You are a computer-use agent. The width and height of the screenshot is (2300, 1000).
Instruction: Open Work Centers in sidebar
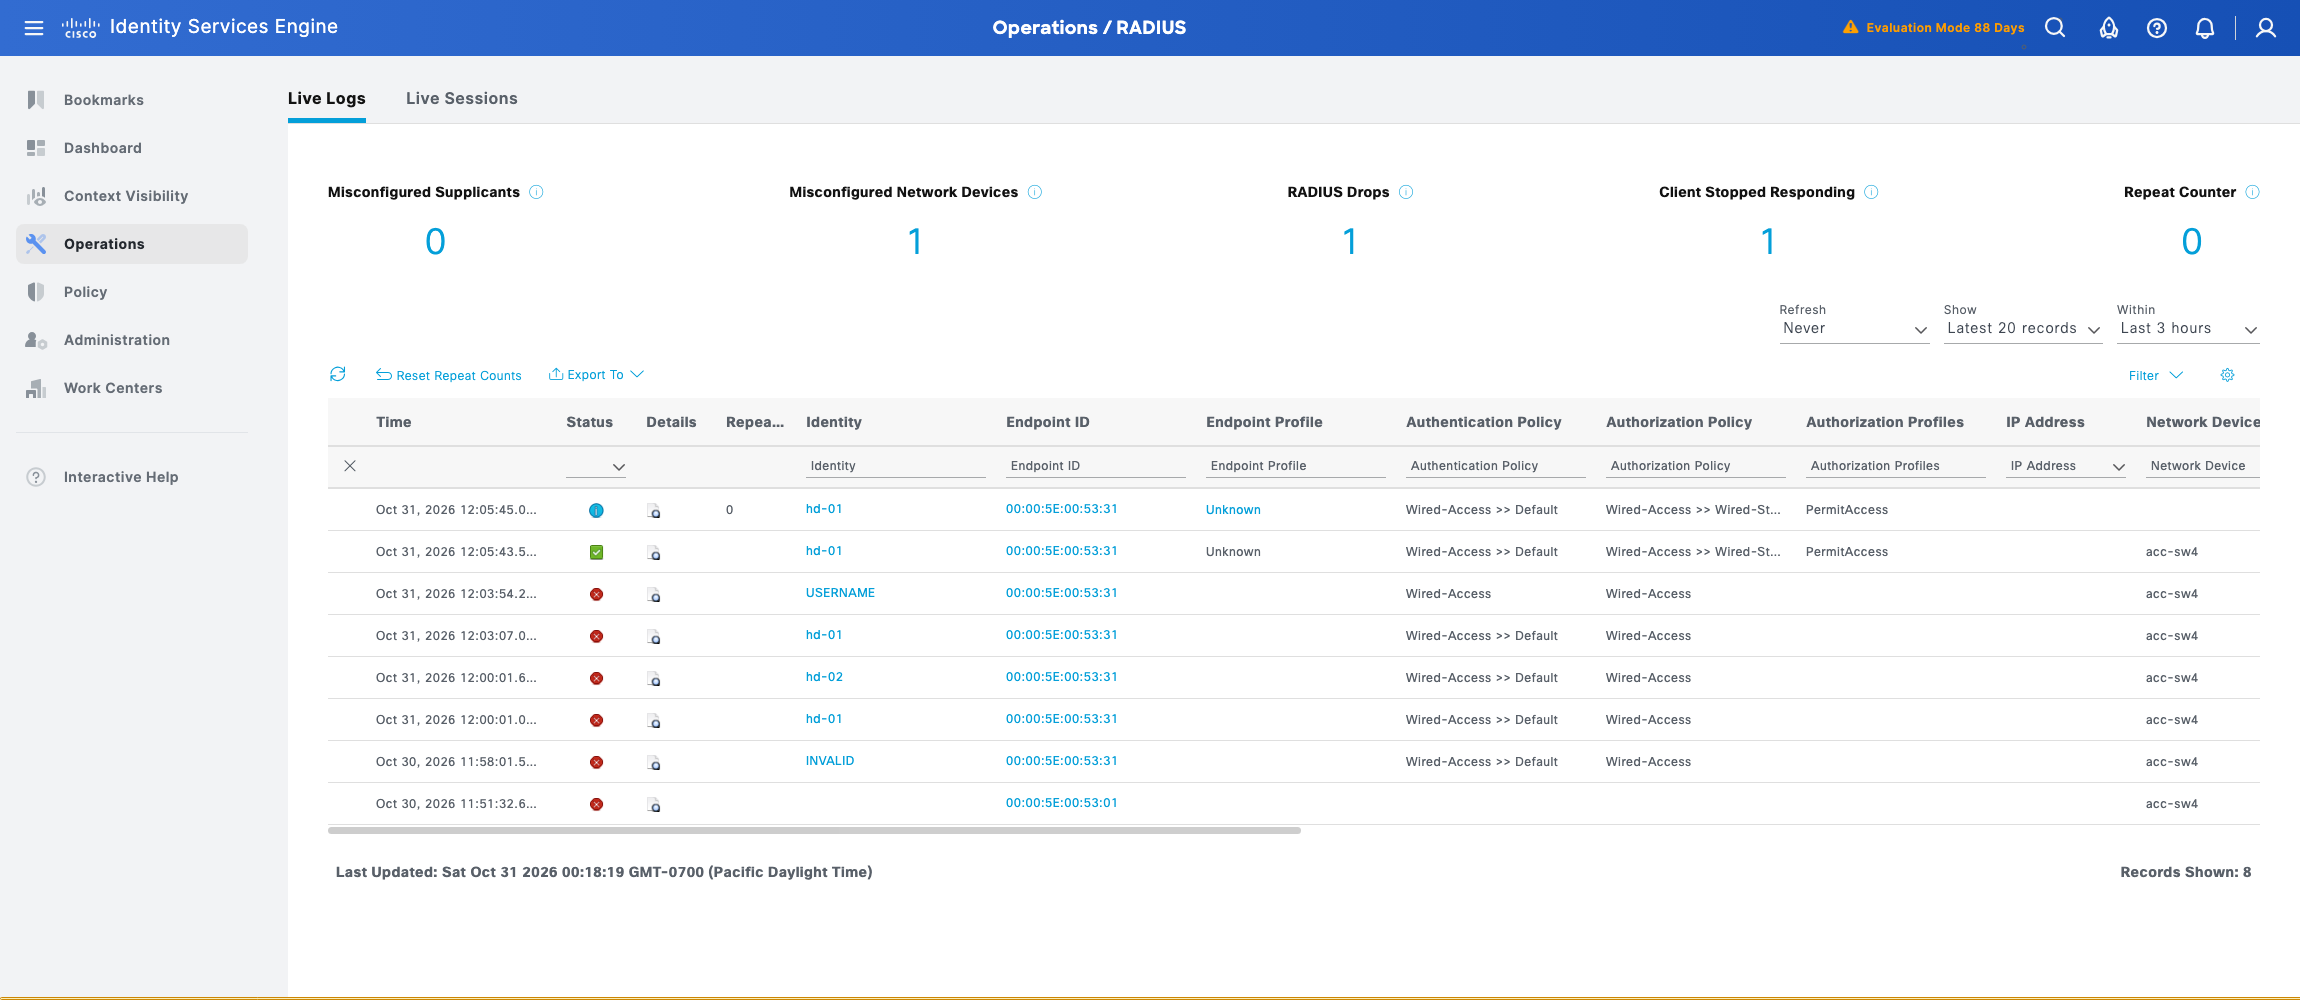click(132, 388)
